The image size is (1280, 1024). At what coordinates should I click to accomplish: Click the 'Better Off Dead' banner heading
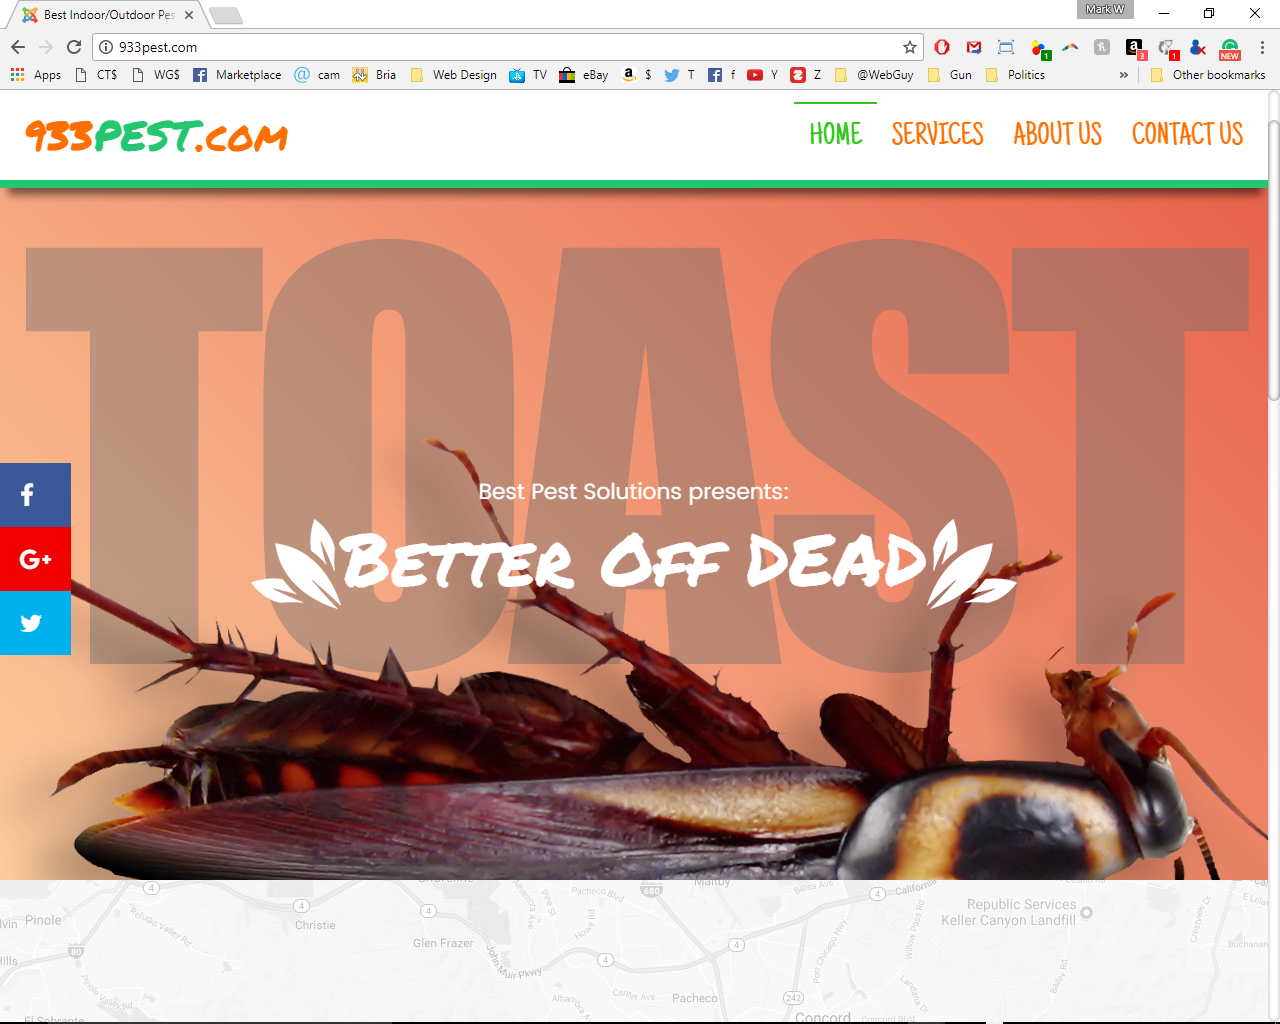635,562
